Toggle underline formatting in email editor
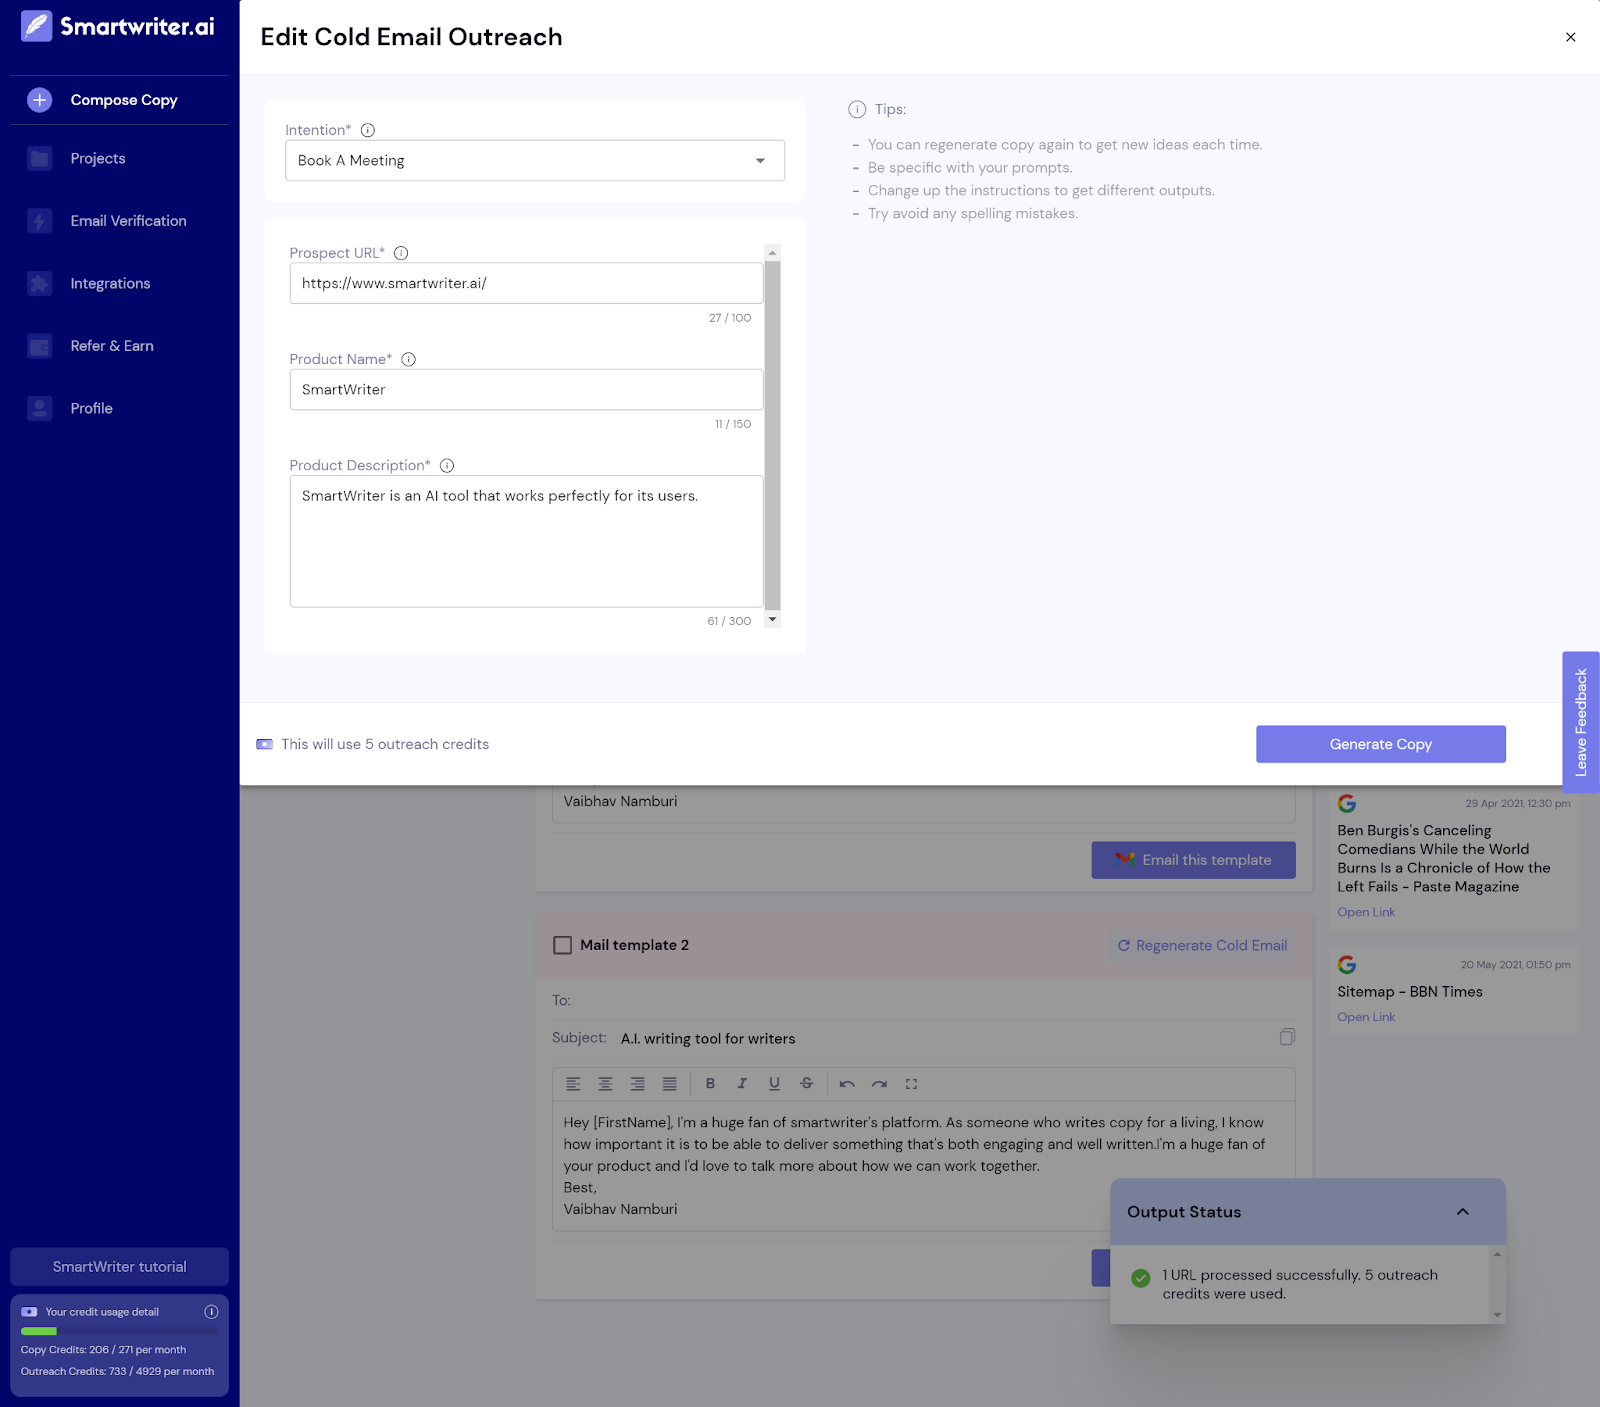 pos(774,1084)
